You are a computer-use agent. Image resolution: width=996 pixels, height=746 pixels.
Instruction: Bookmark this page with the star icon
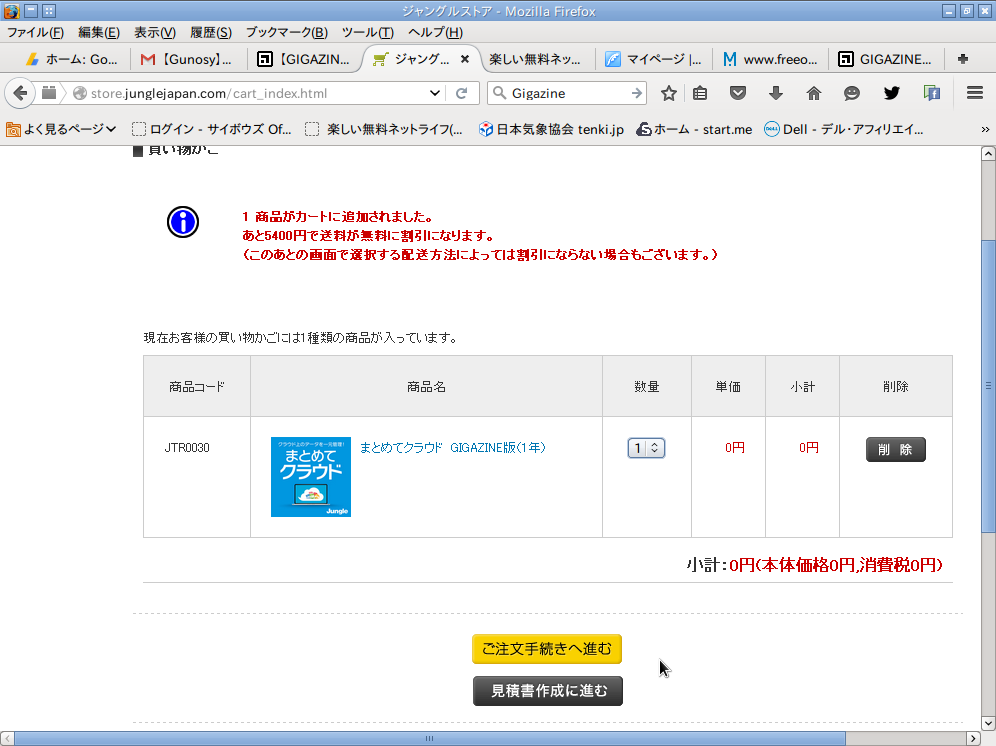(x=668, y=93)
